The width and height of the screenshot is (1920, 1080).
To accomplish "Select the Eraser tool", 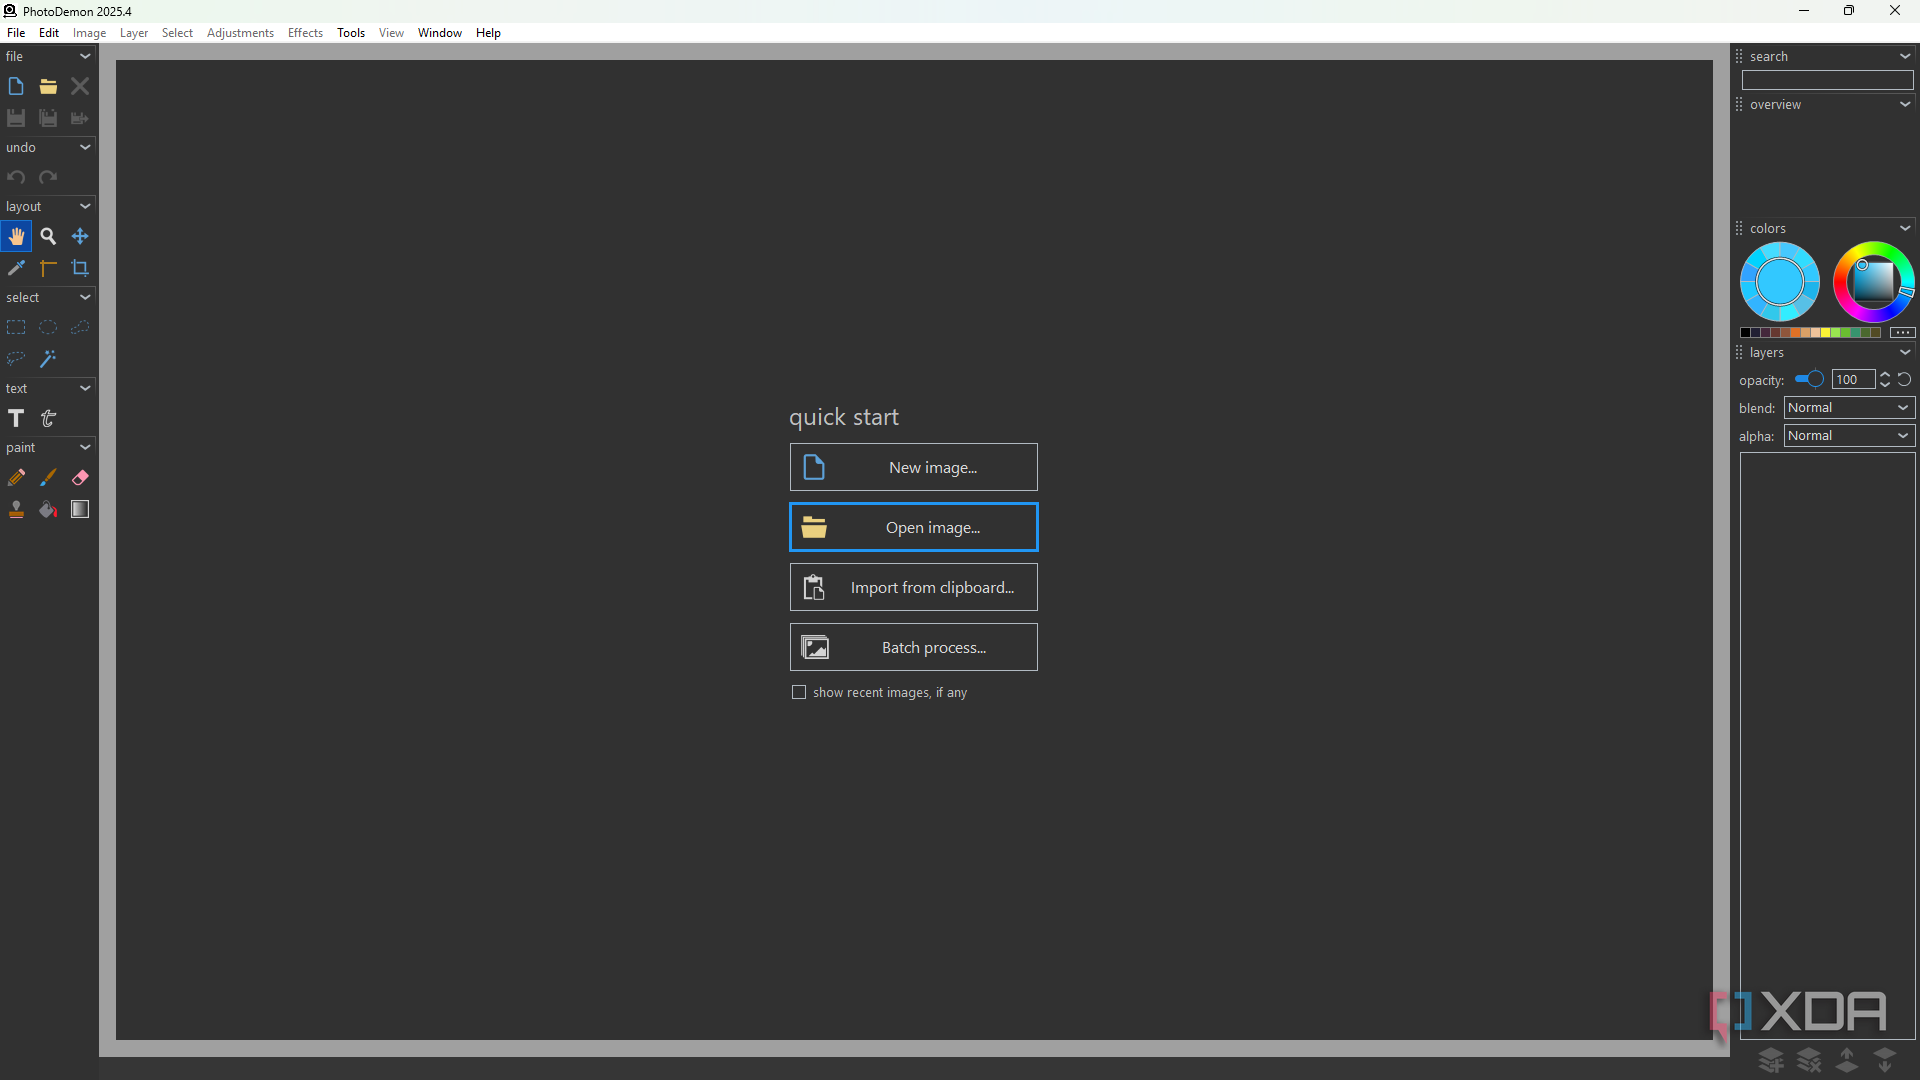I will pyautogui.click(x=80, y=478).
